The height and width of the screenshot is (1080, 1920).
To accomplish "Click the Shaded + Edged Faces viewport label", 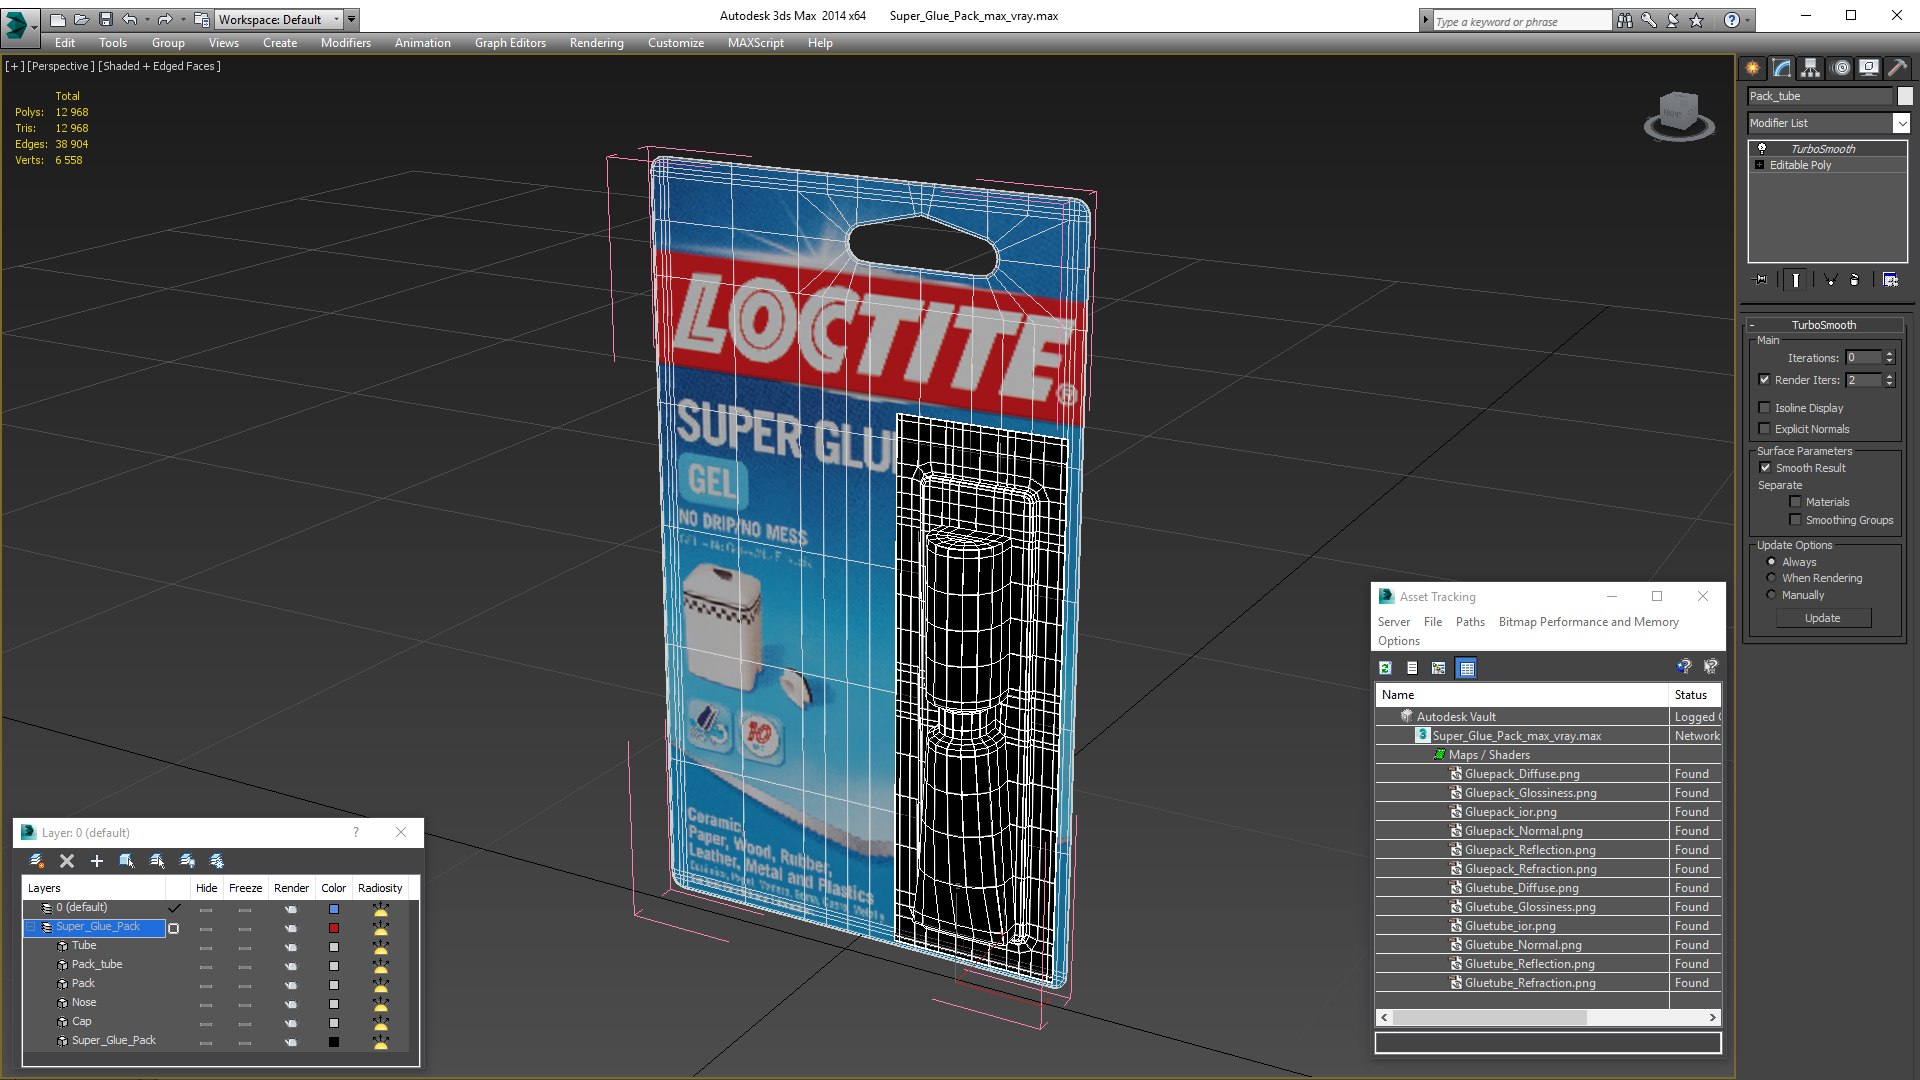I will click(x=160, y=66).
